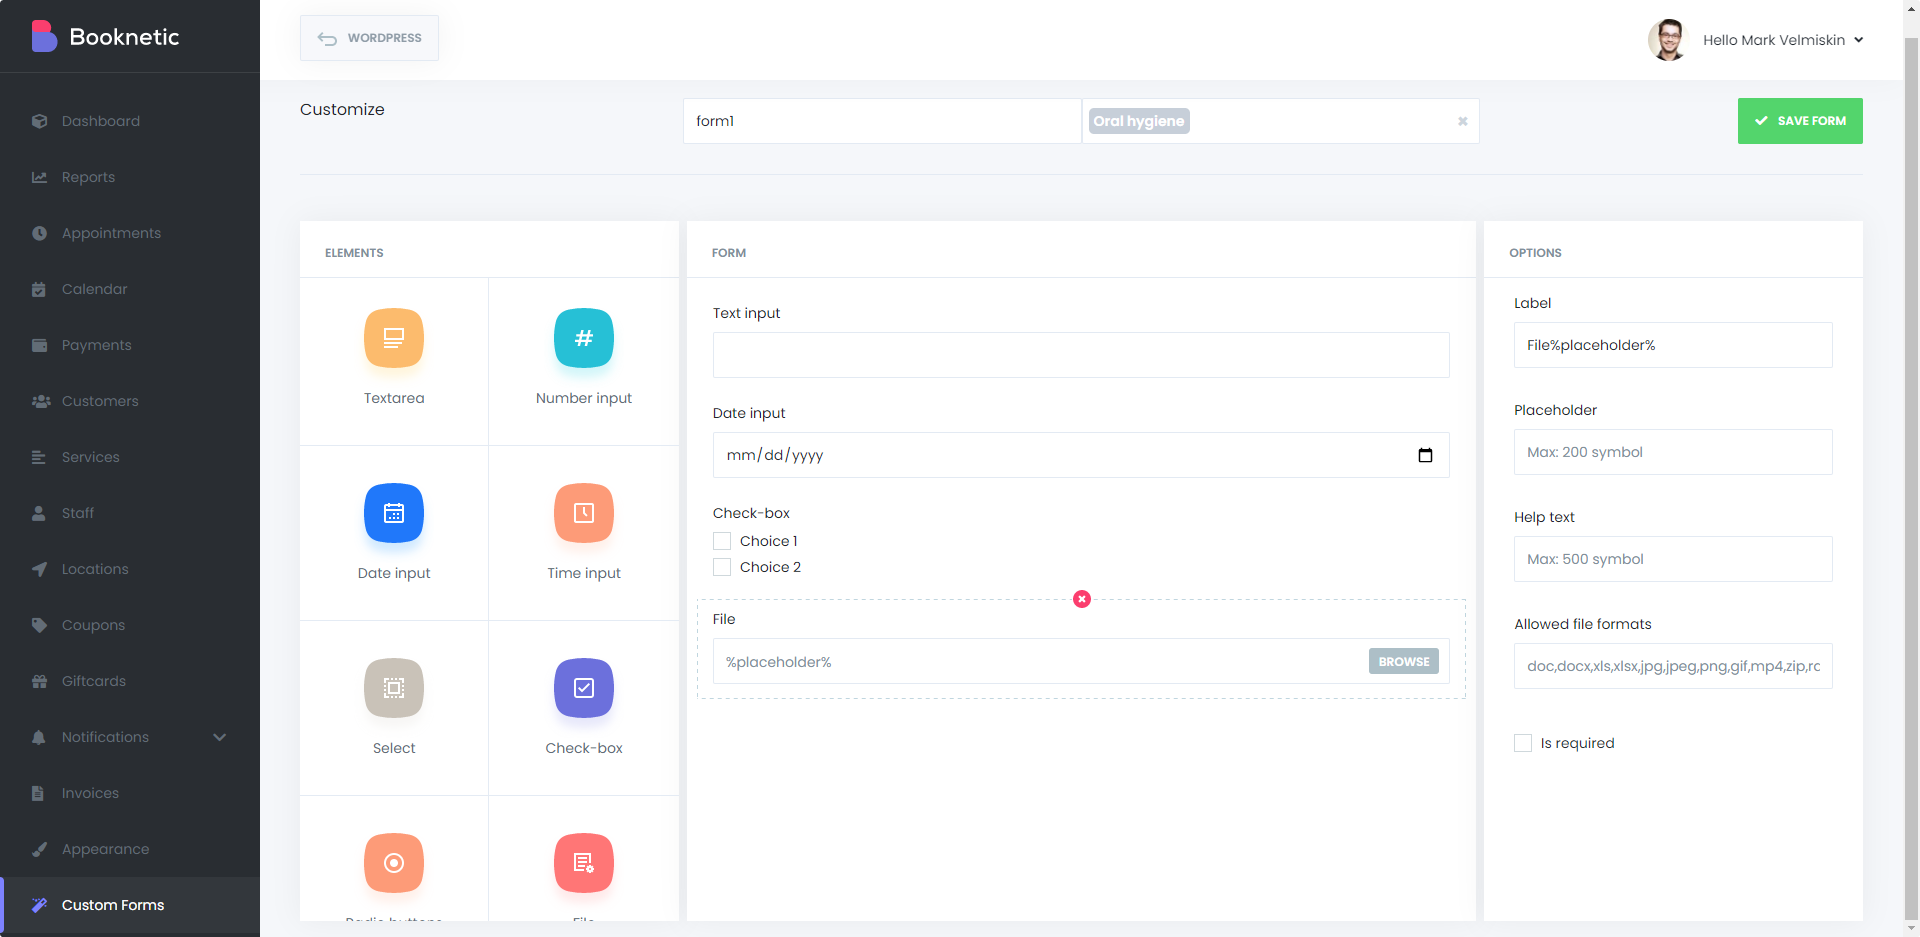Open Payments from the sidebar icon
This screenshot has height=937, width=1920.
pyautogui.click(x=40, y=345)
